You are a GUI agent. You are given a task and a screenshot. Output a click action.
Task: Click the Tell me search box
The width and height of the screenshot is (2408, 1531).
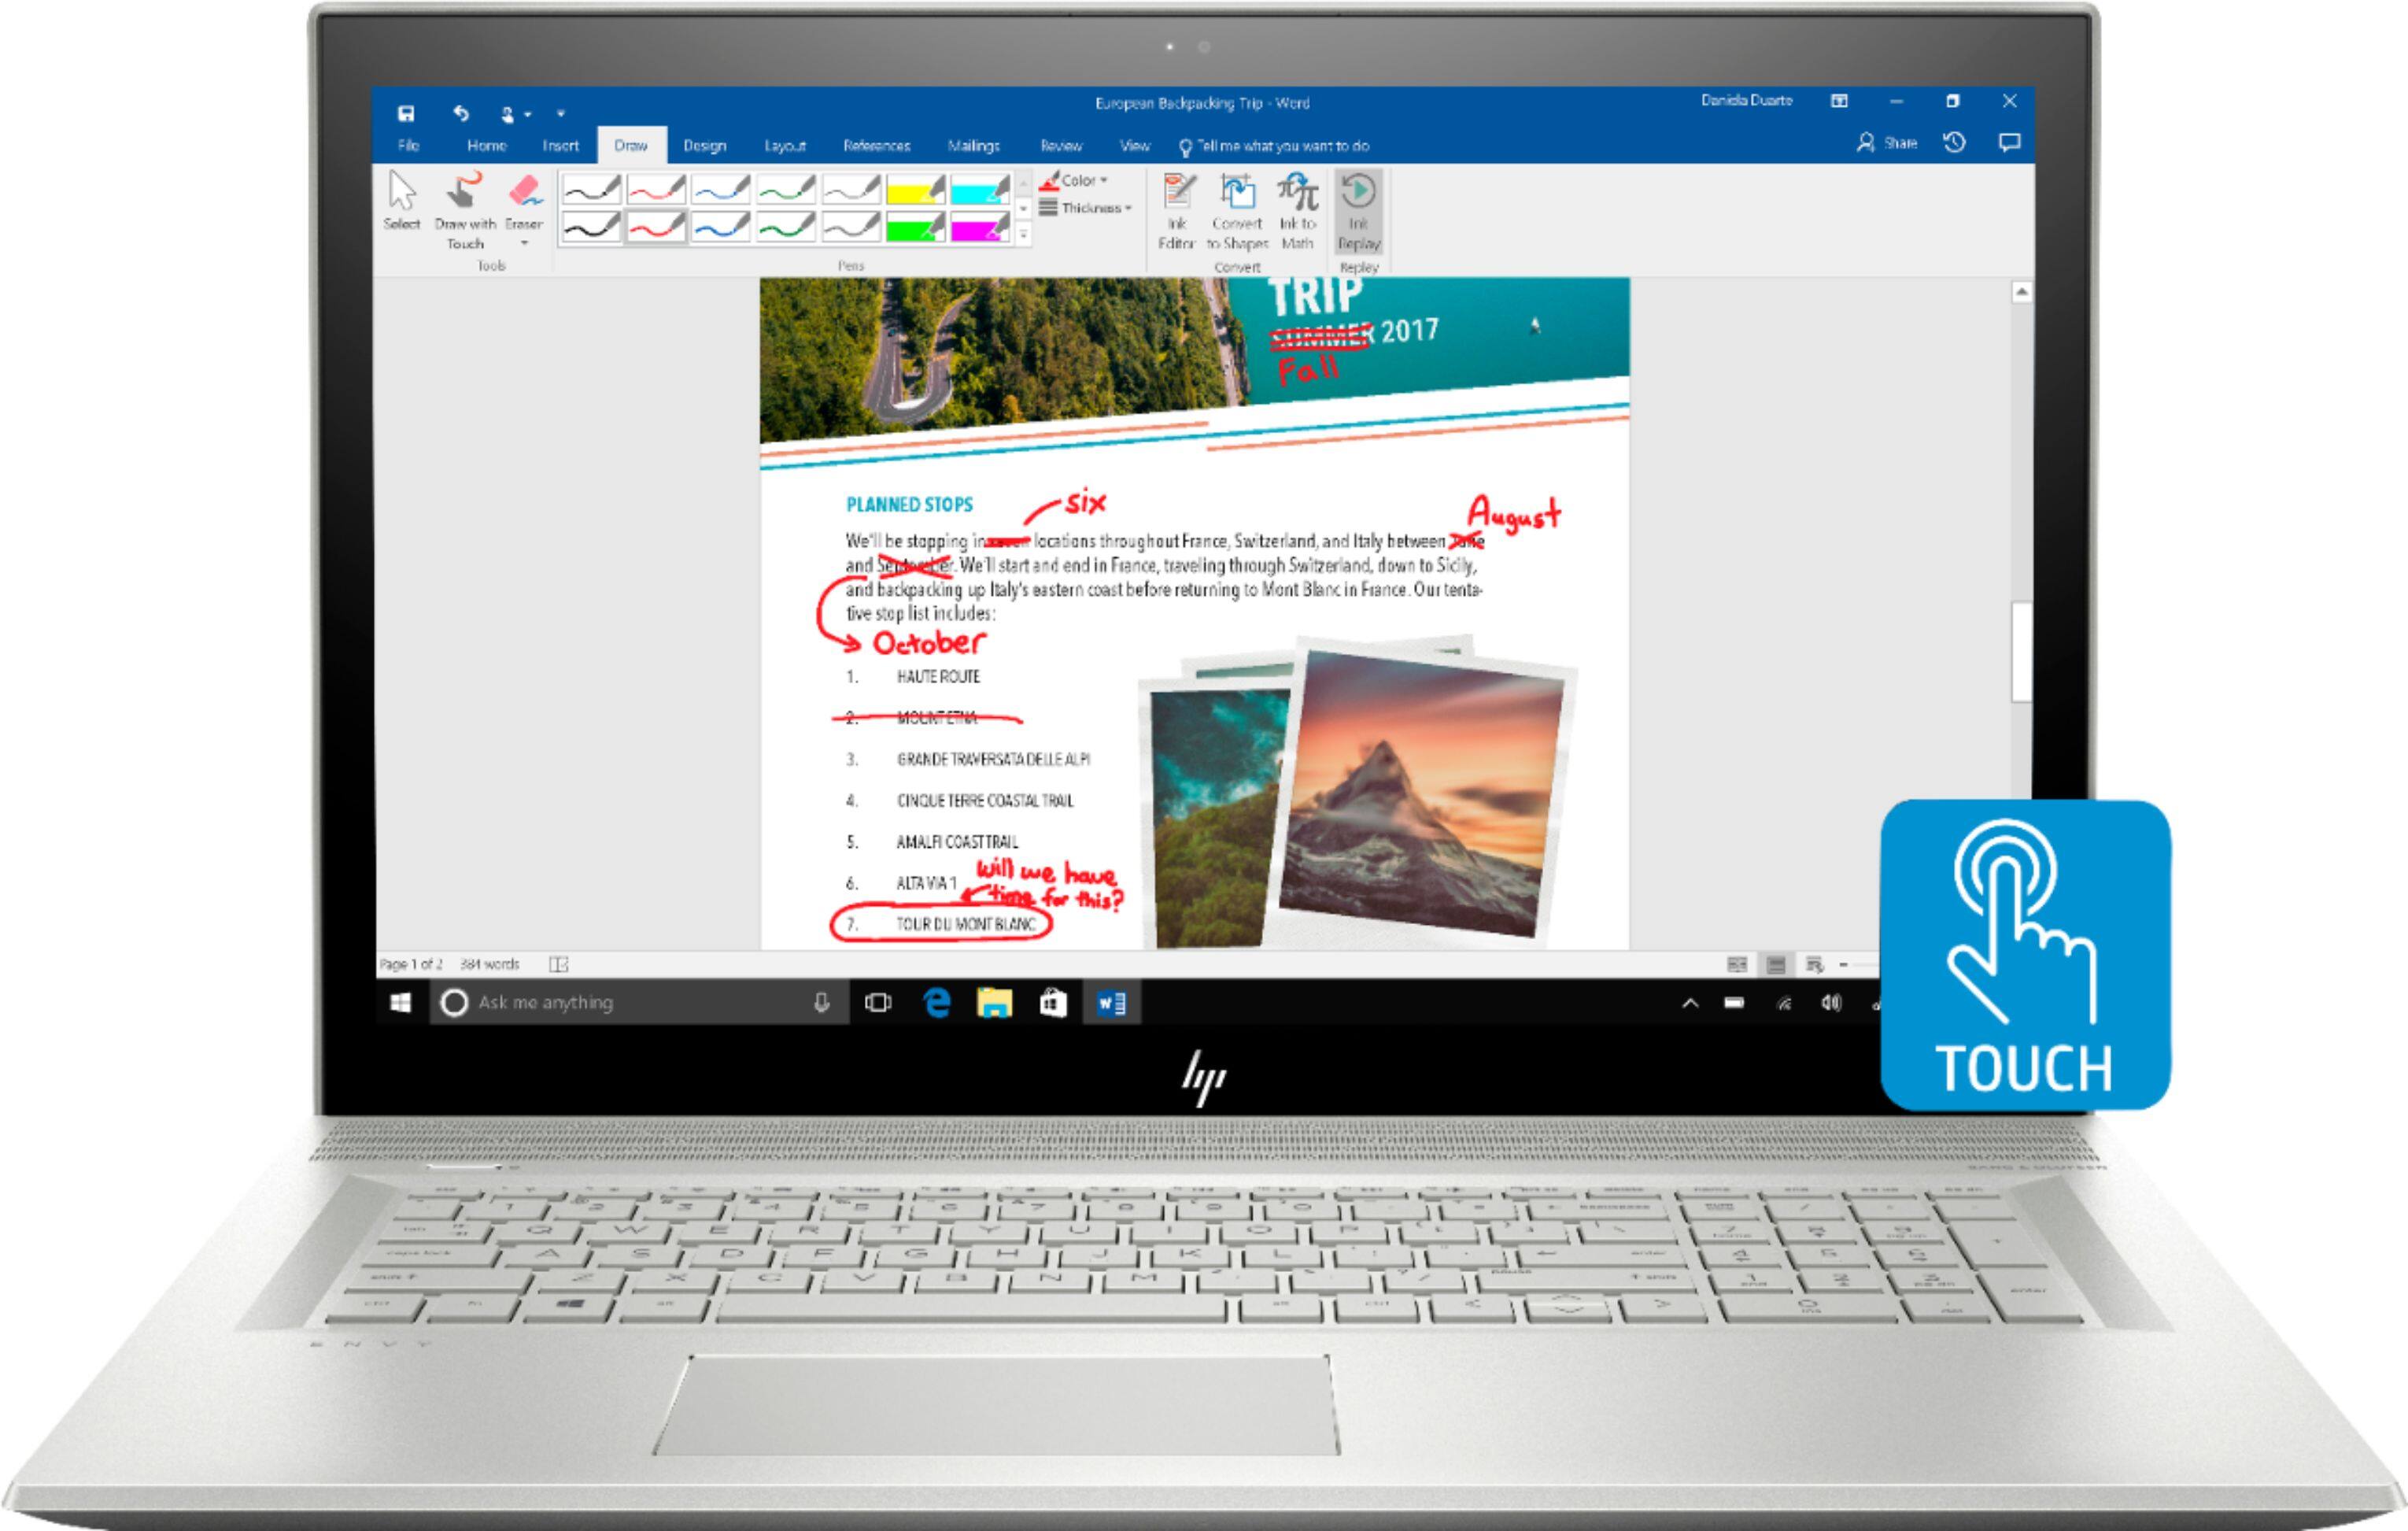click(x=1281, y=146)
